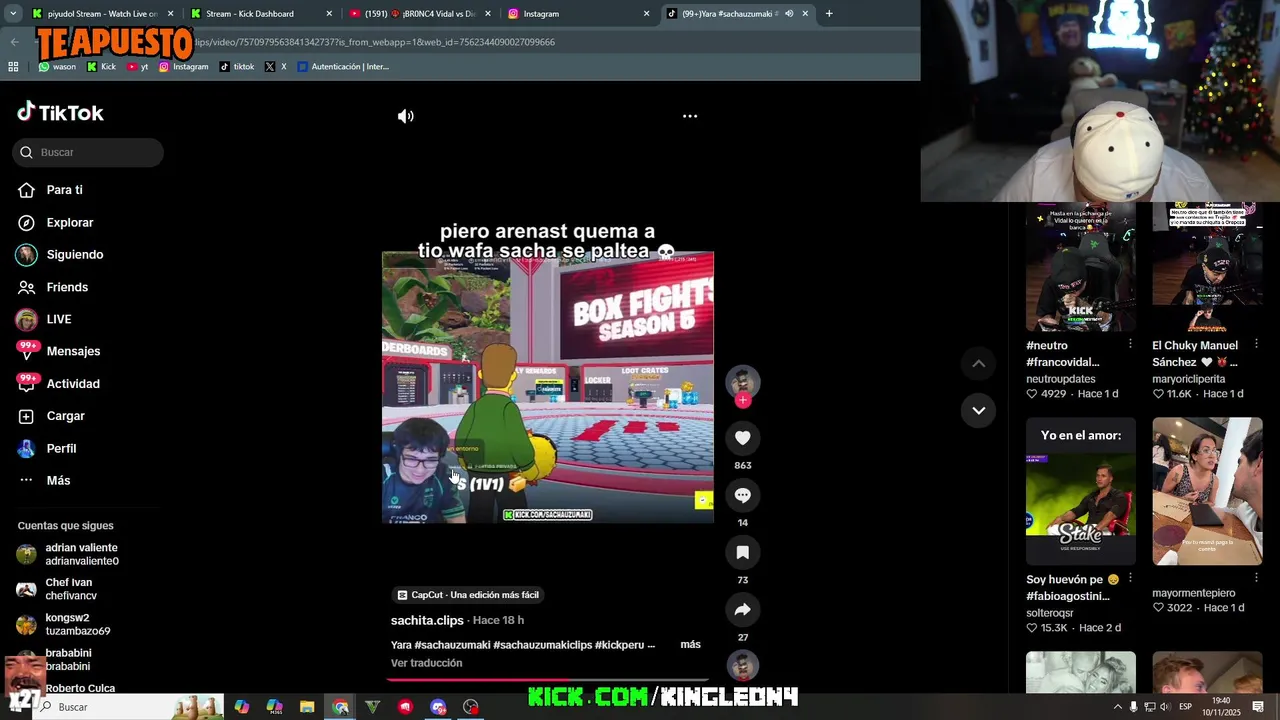Open the neutroupdates author link
Viewport: 1280px width, 720px height.
(1060, 379)
